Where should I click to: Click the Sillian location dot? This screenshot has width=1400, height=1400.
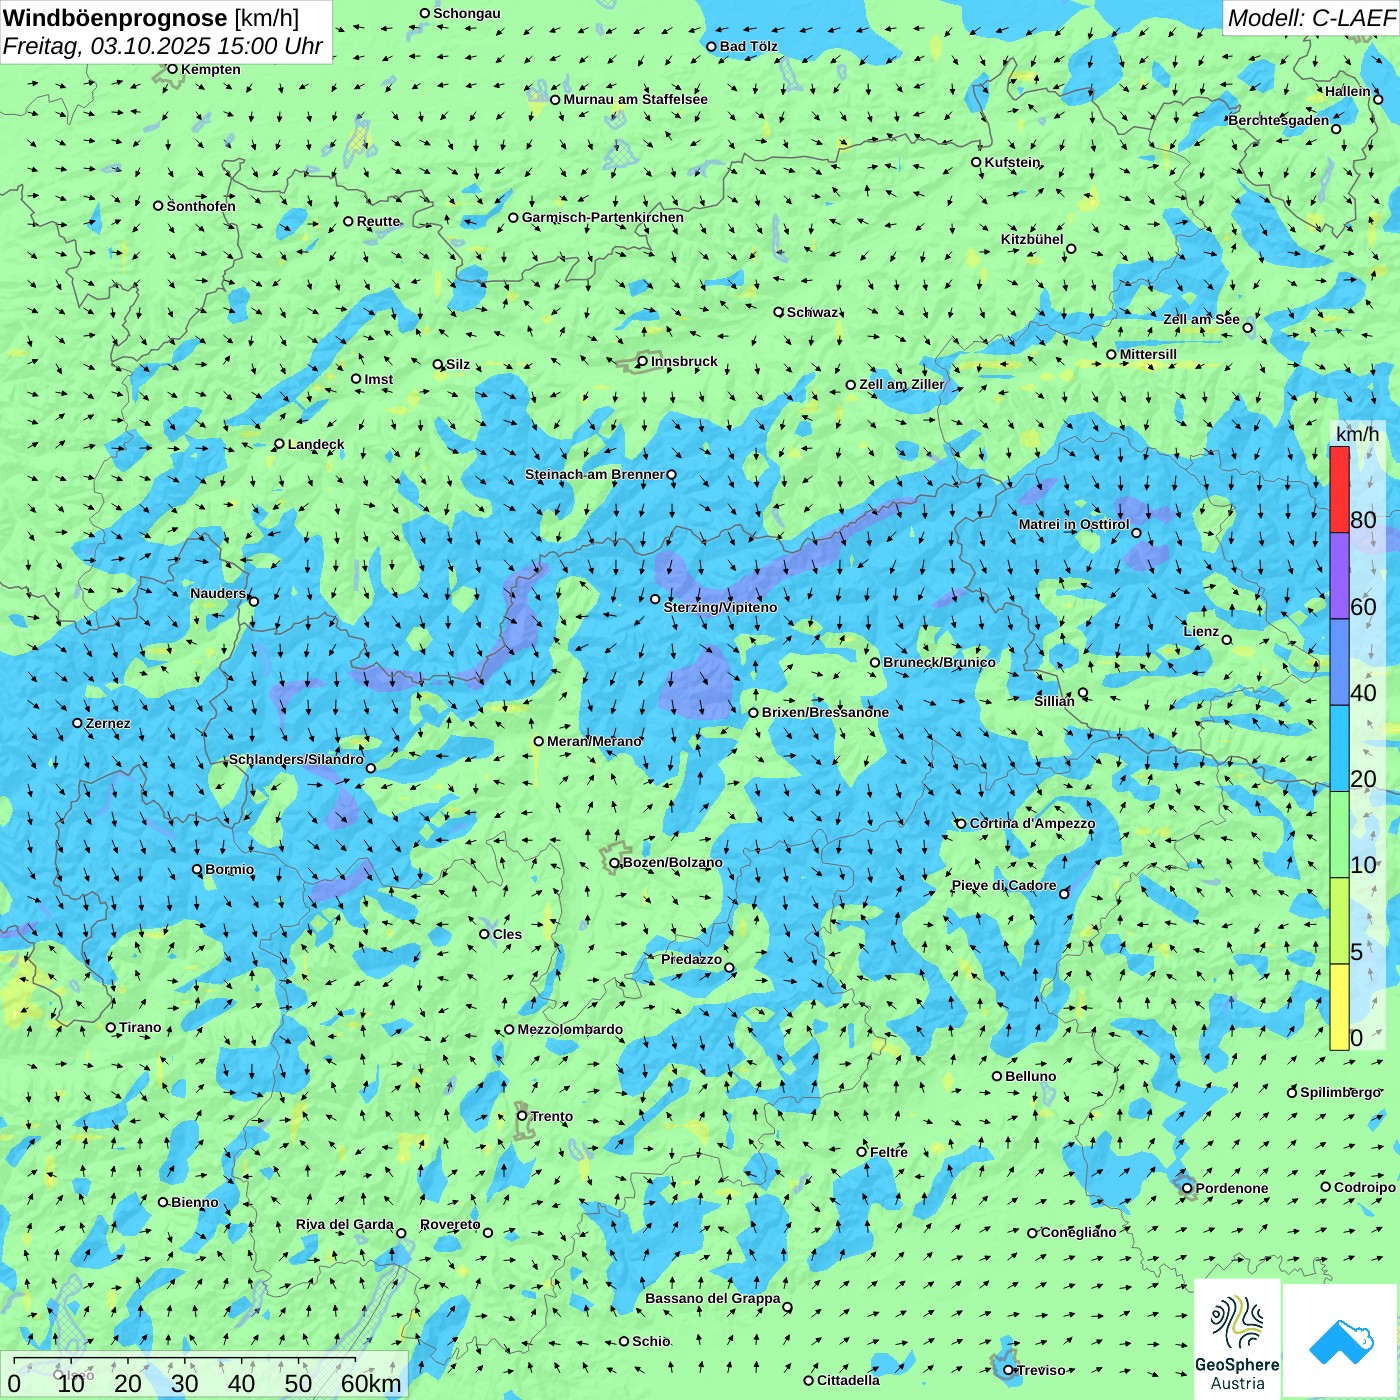1083,692
